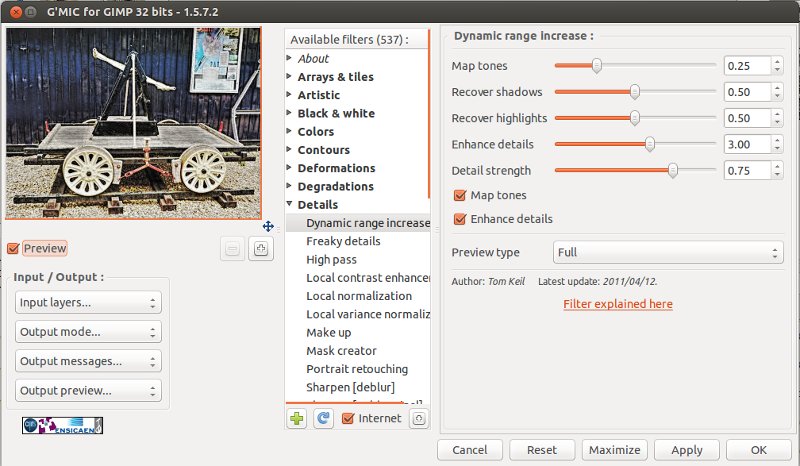Click the Map tones spinner arrows
The height and width of the screenshot is (466, 800).
[777, 66]
